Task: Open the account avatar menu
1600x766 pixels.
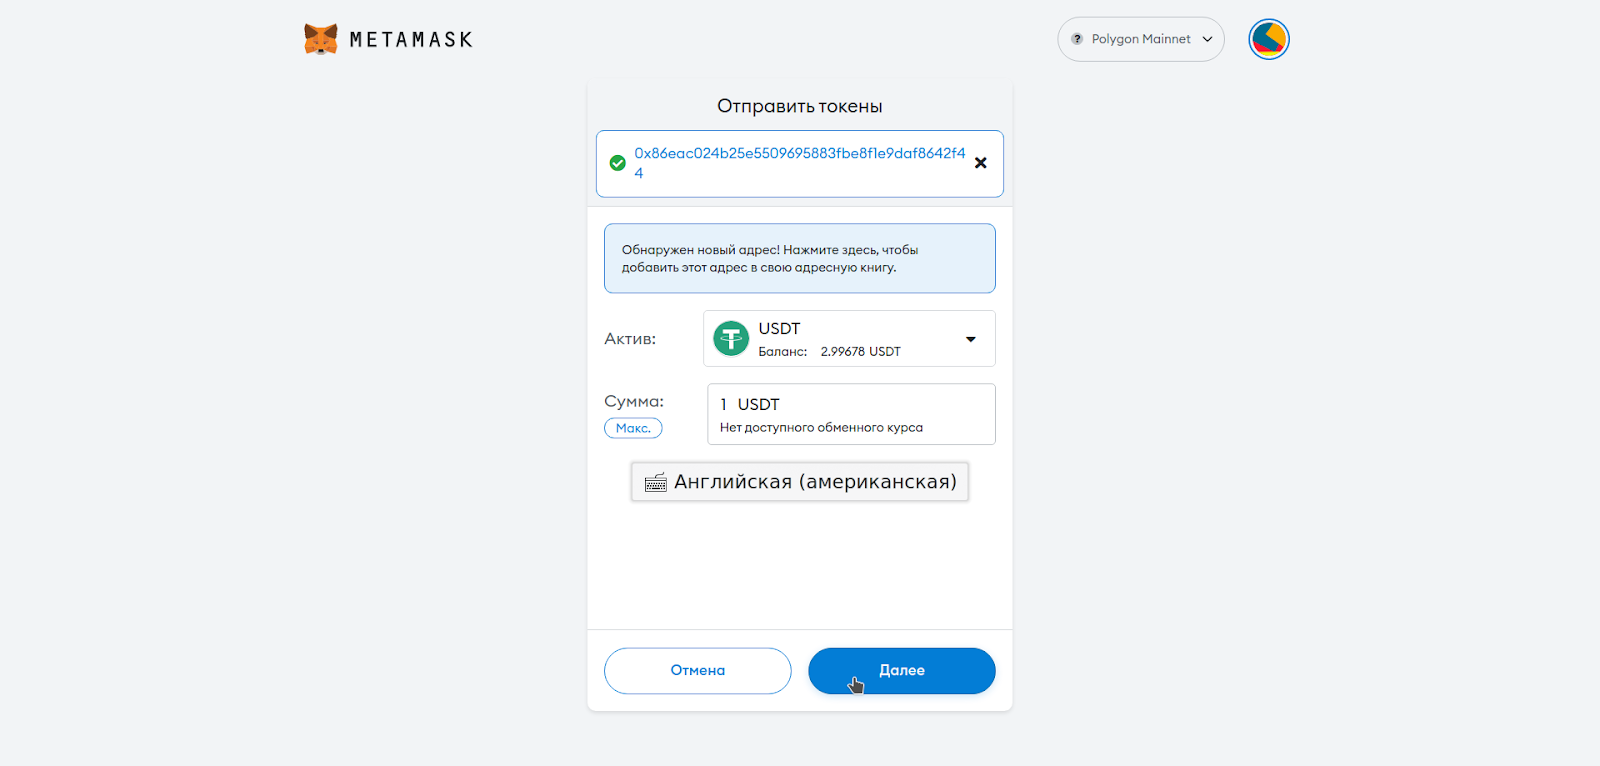Action: coord(1269,39)
